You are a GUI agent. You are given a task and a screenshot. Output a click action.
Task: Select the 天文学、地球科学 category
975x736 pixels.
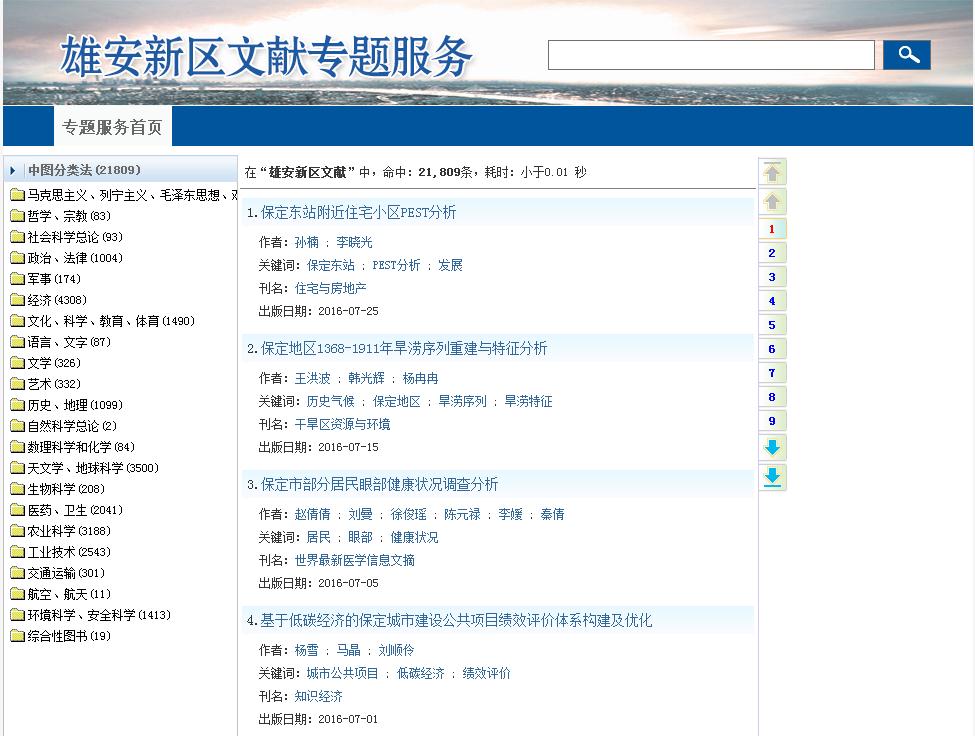[75, 468]
